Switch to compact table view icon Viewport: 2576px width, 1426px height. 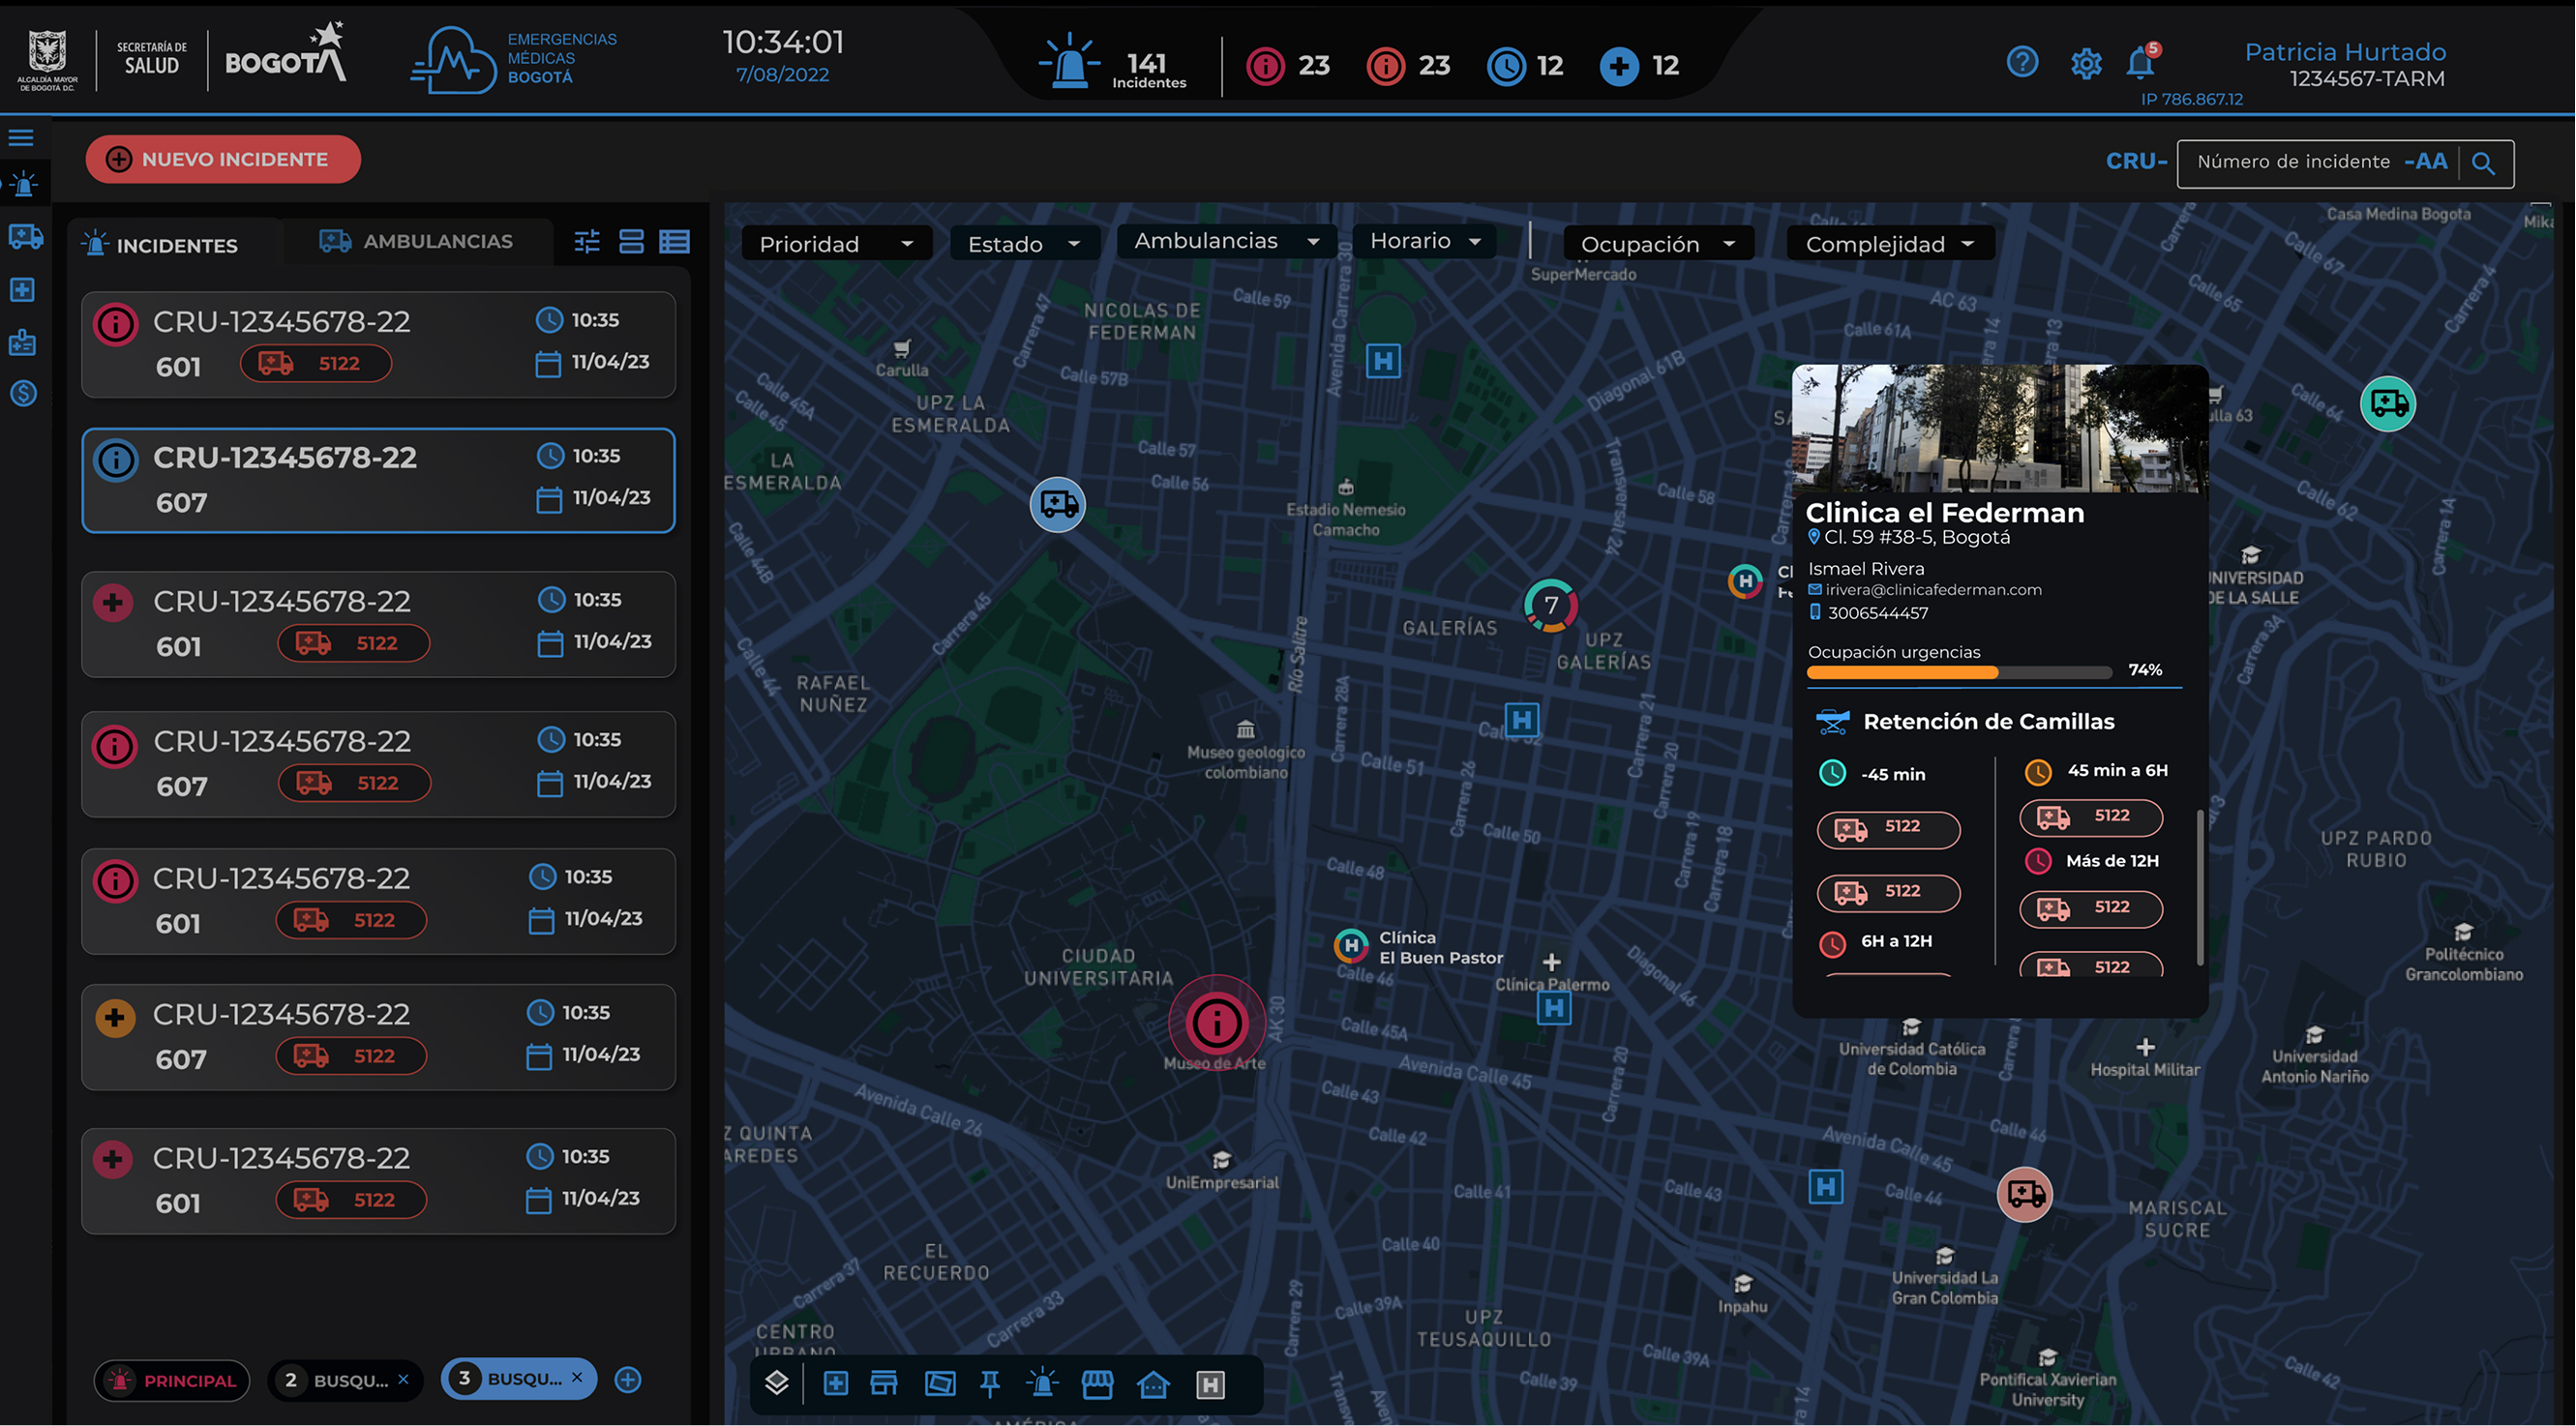(675, 241)
